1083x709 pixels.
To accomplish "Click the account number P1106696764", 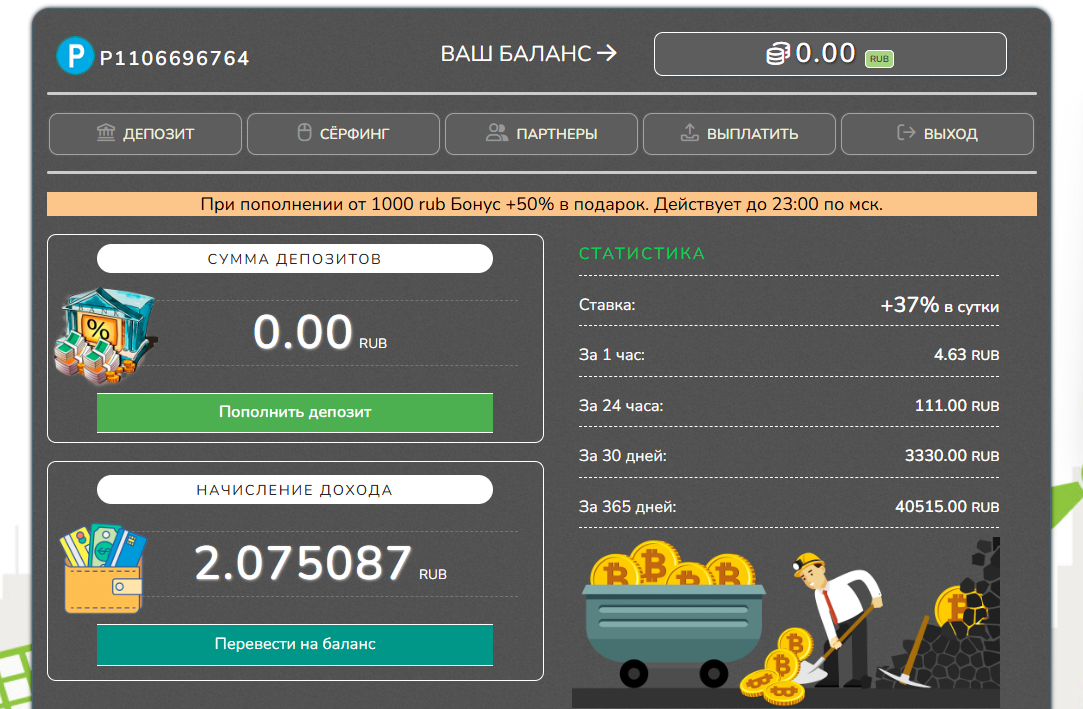I will tap(175, 58).
